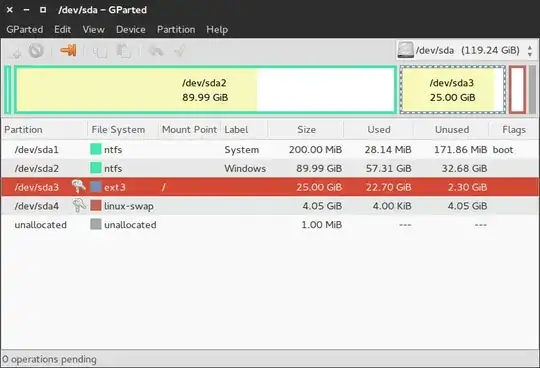Click the key lock icon on /dev/sda3
This screenshot has height=368, width=540.
(x=79, y=187)
